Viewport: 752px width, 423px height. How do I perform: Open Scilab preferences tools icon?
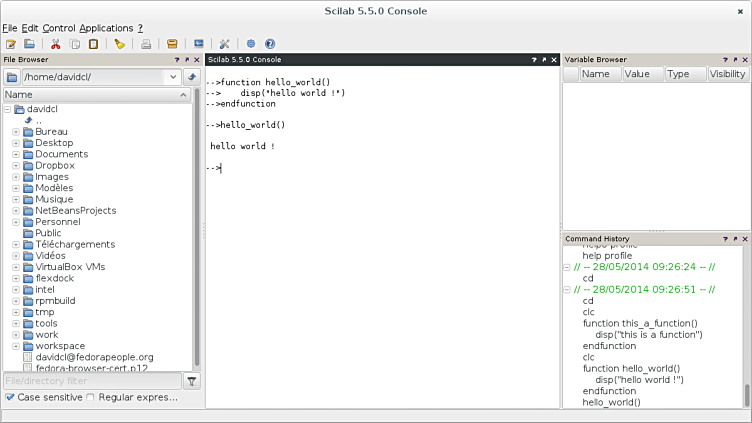tap(224, 44)
